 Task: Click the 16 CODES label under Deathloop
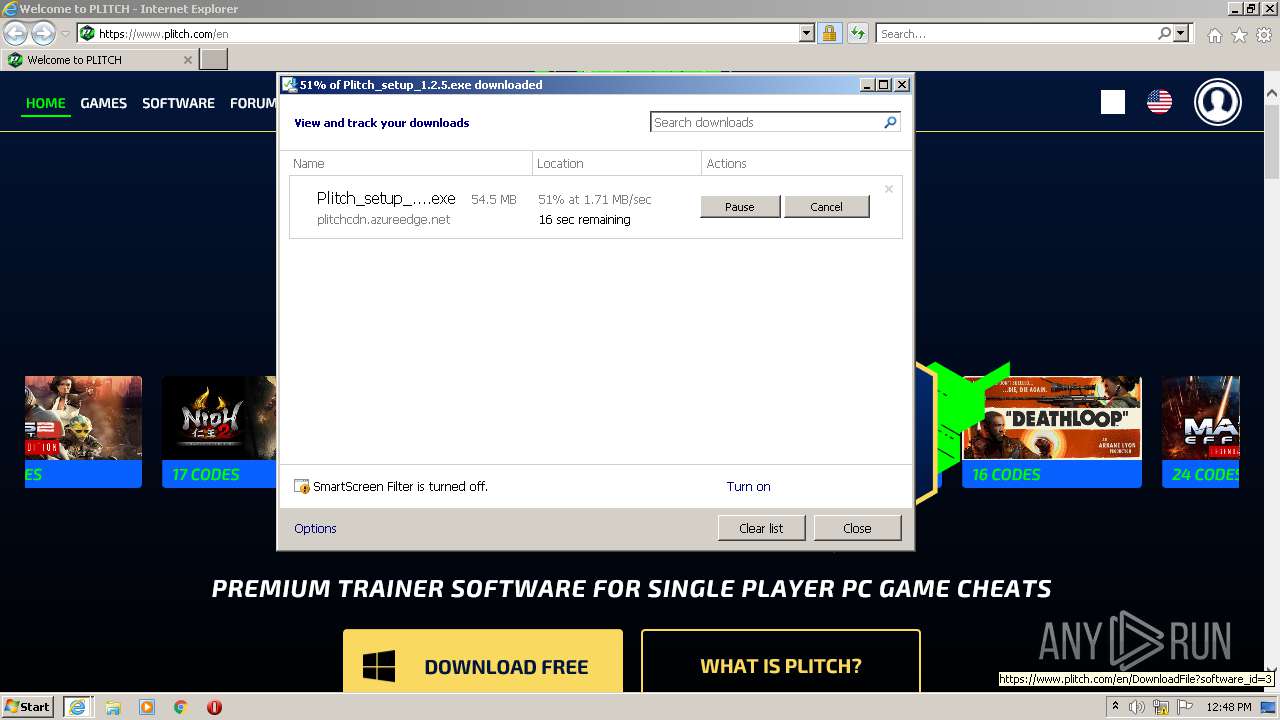click(x=1006, y=475)
